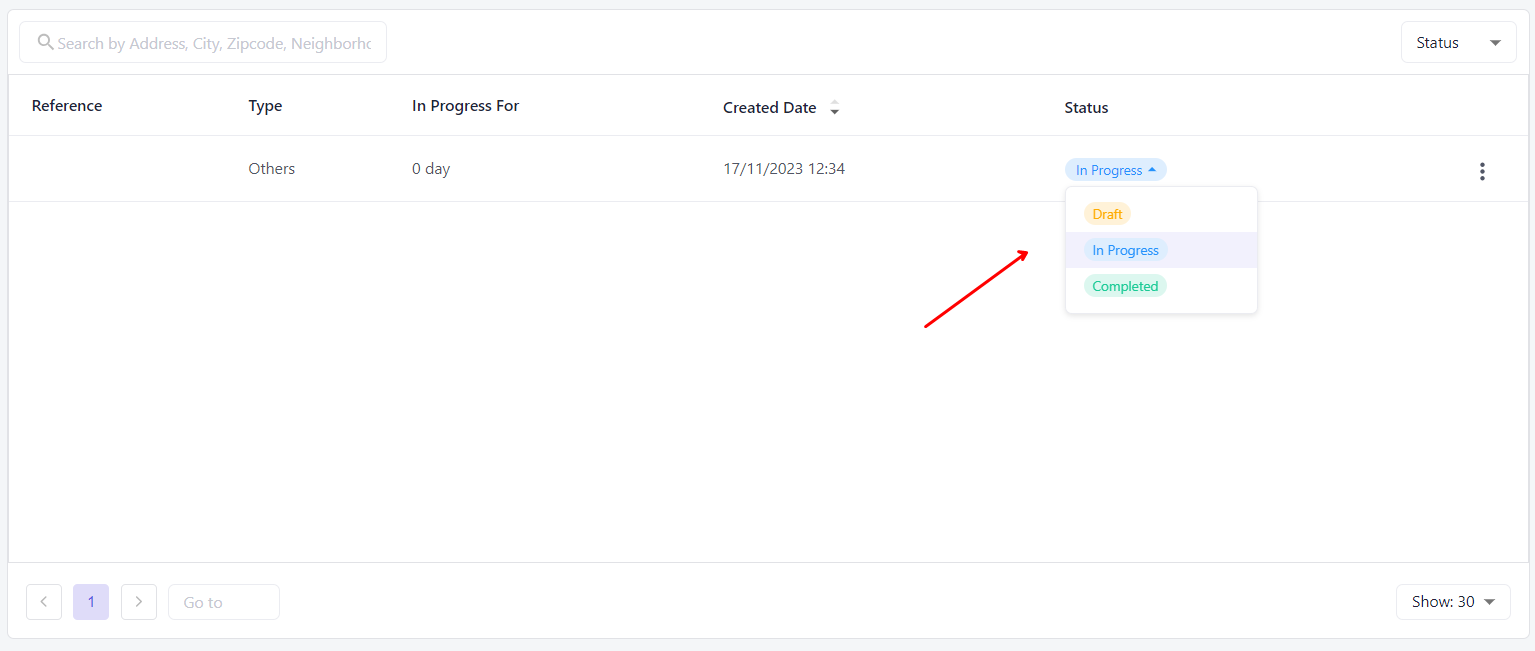The width and height of the screenshot is (1535, 651).
Task: Choose In Progress option in status menu
Action: coord(1125,250)
